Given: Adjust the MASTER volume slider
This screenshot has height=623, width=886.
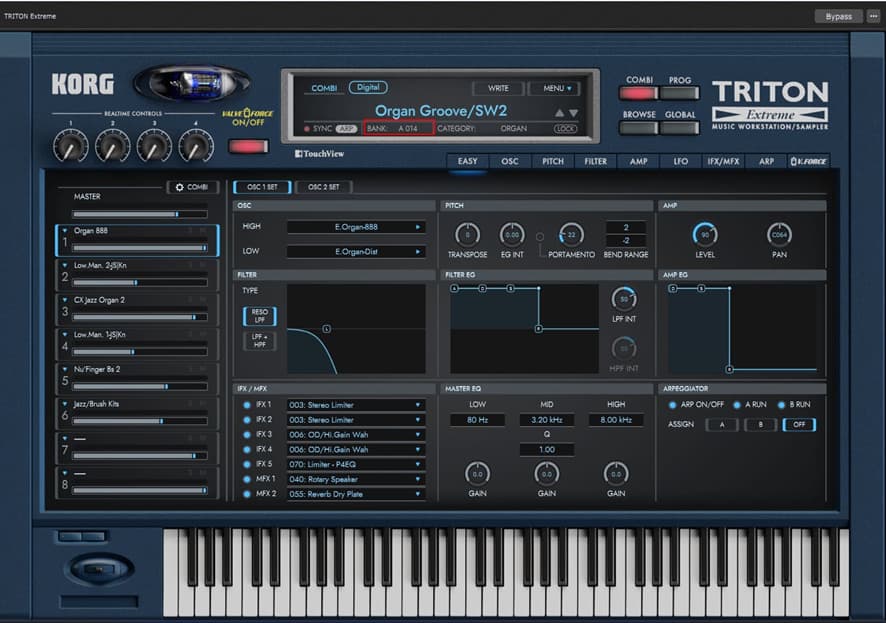Looking at the screenshot, I should 140,215.
